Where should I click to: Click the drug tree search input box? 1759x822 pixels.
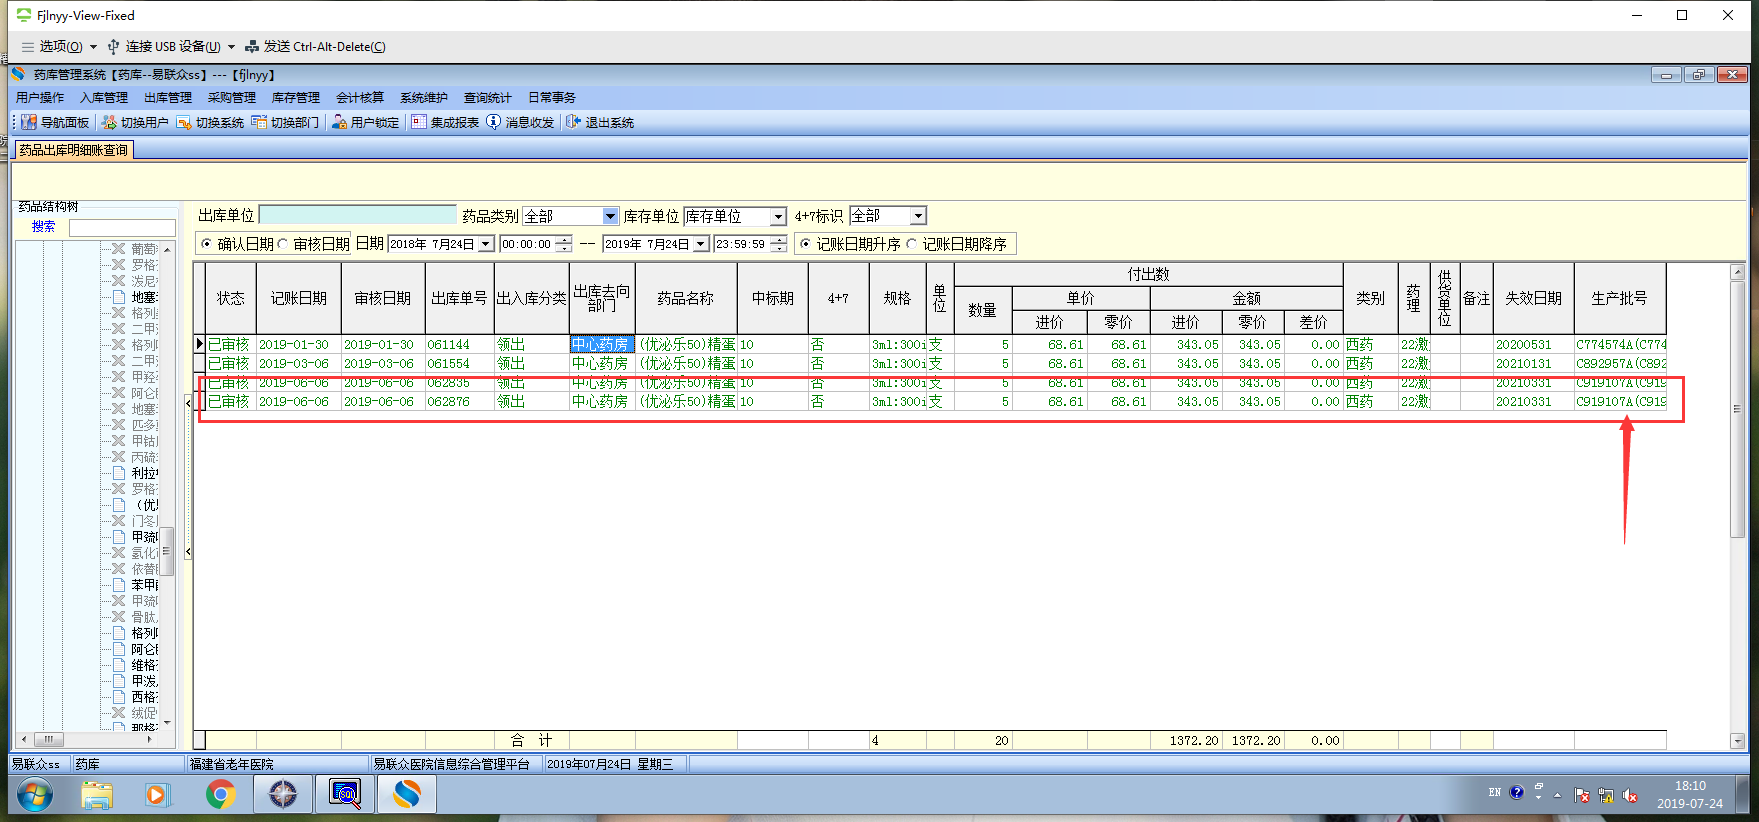122,227
